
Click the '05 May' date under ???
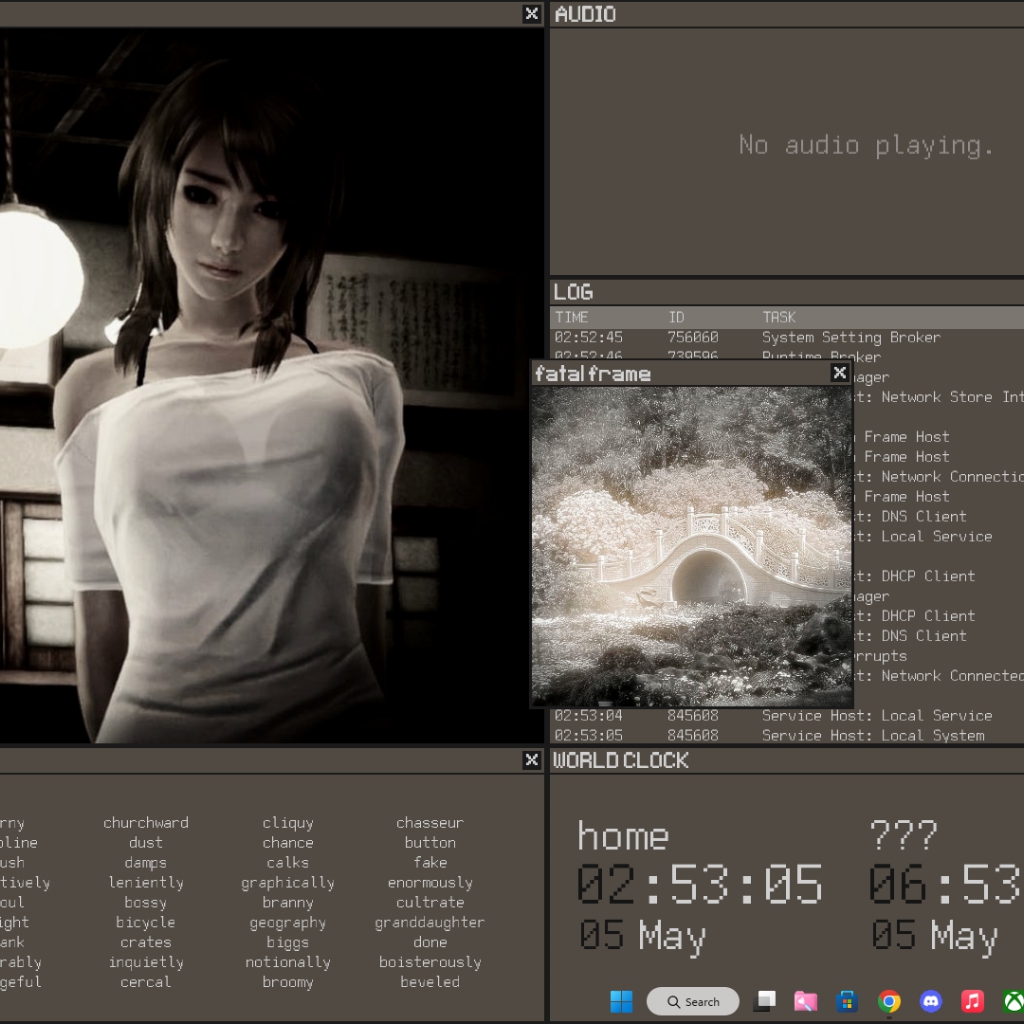[x=935, y=936]
